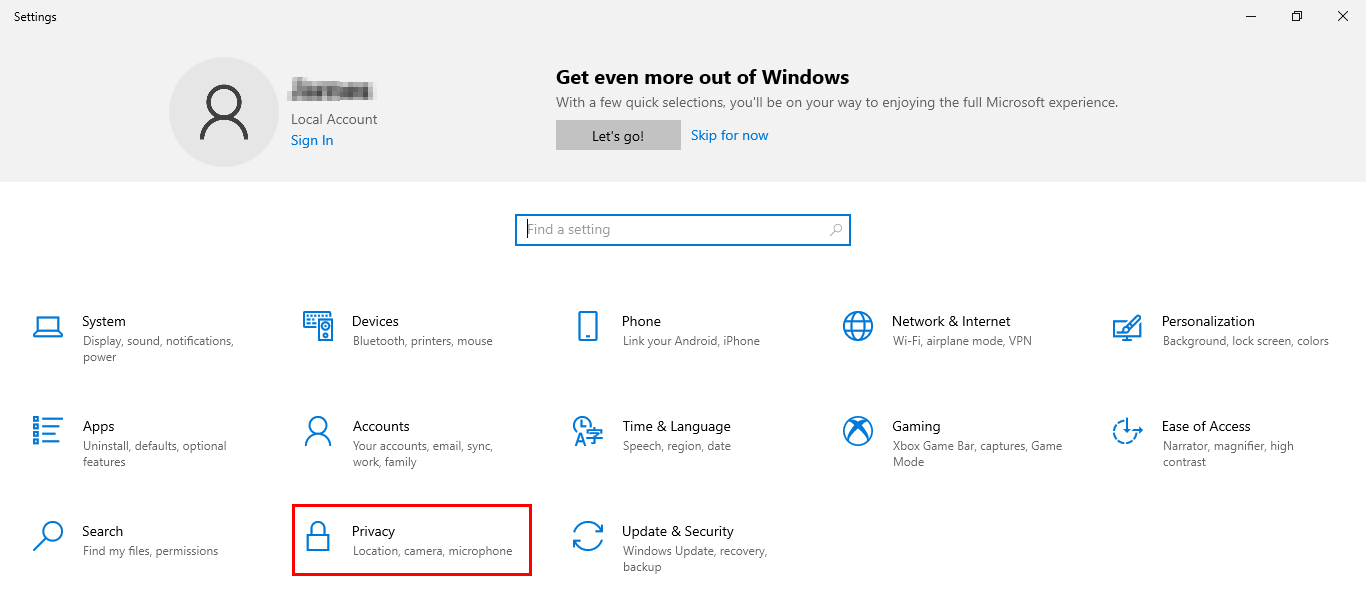
Task: Select the Phone category title
Action: (x=641, y=321)
